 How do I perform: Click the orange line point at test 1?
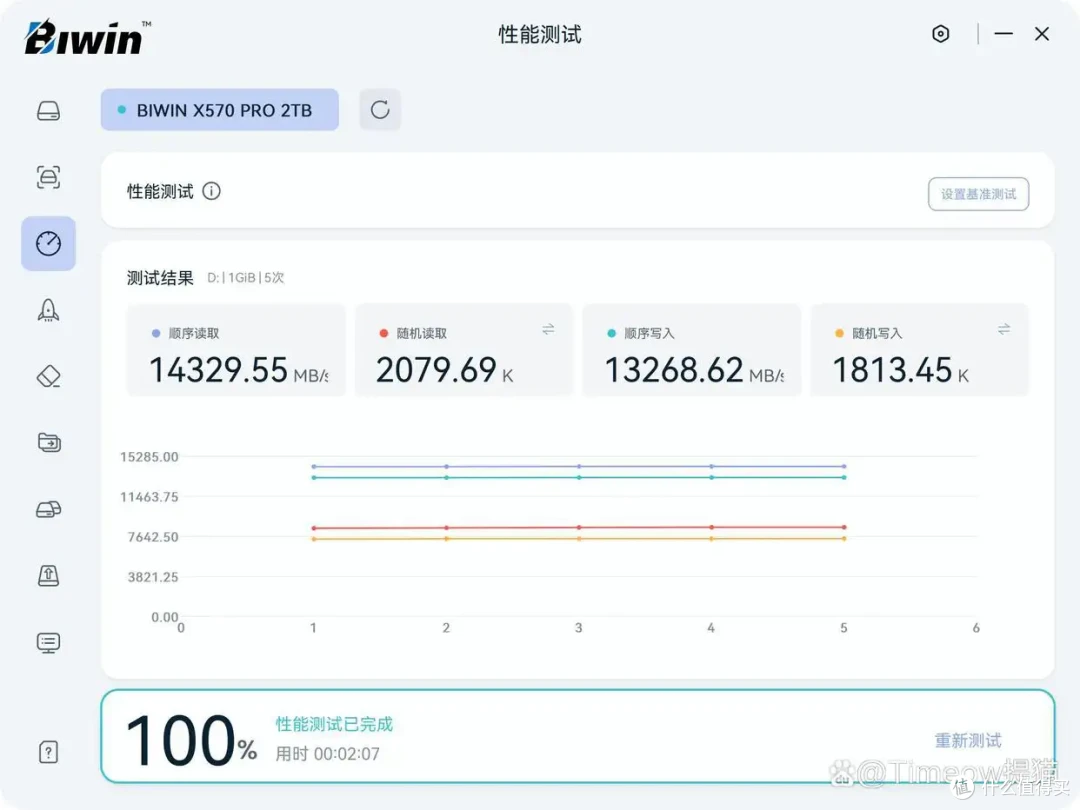(314, 539)
